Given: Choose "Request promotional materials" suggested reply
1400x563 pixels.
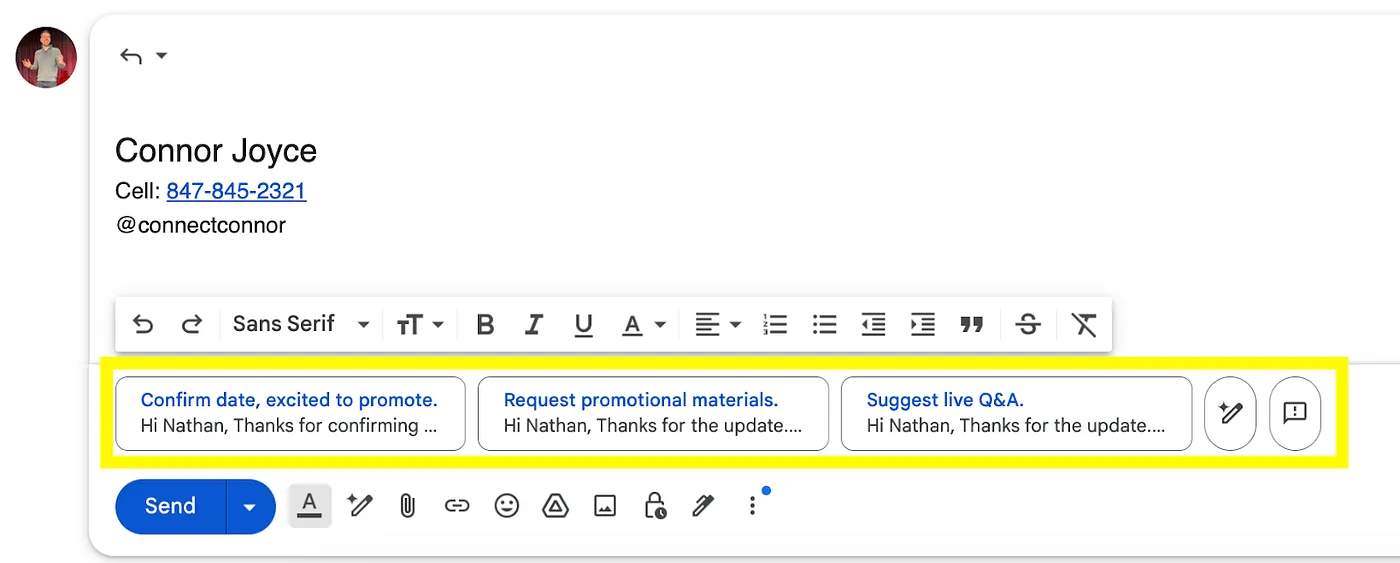Looking at the screenshot, I should click(653, 413).
